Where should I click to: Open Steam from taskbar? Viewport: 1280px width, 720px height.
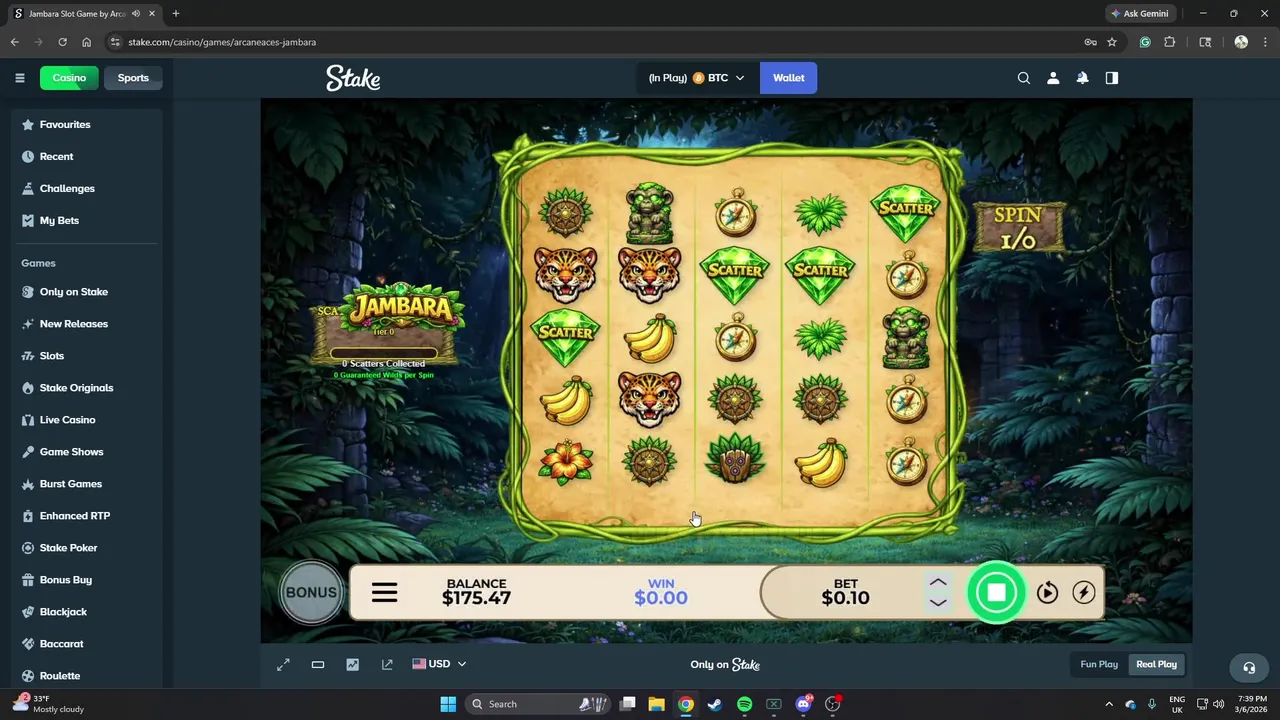pos(715,704)
